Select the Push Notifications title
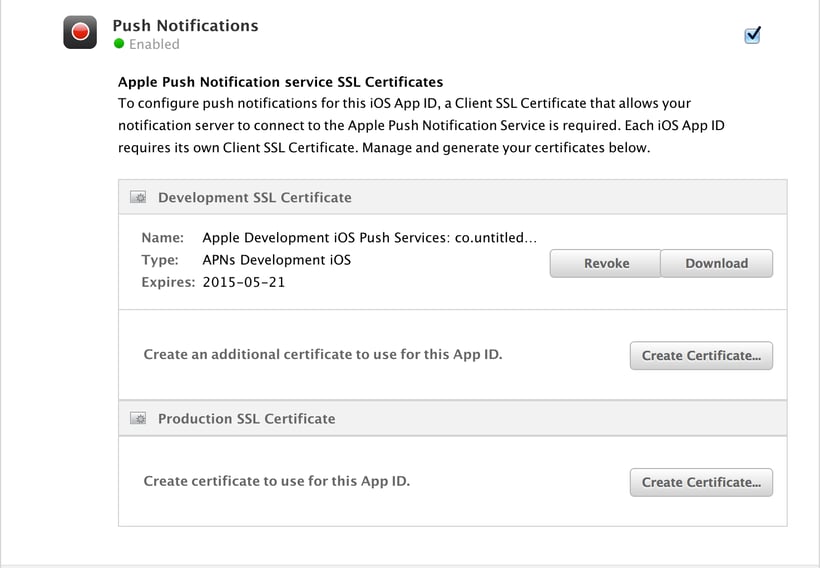Screen dimensions: 820x568 click(185, 25)
